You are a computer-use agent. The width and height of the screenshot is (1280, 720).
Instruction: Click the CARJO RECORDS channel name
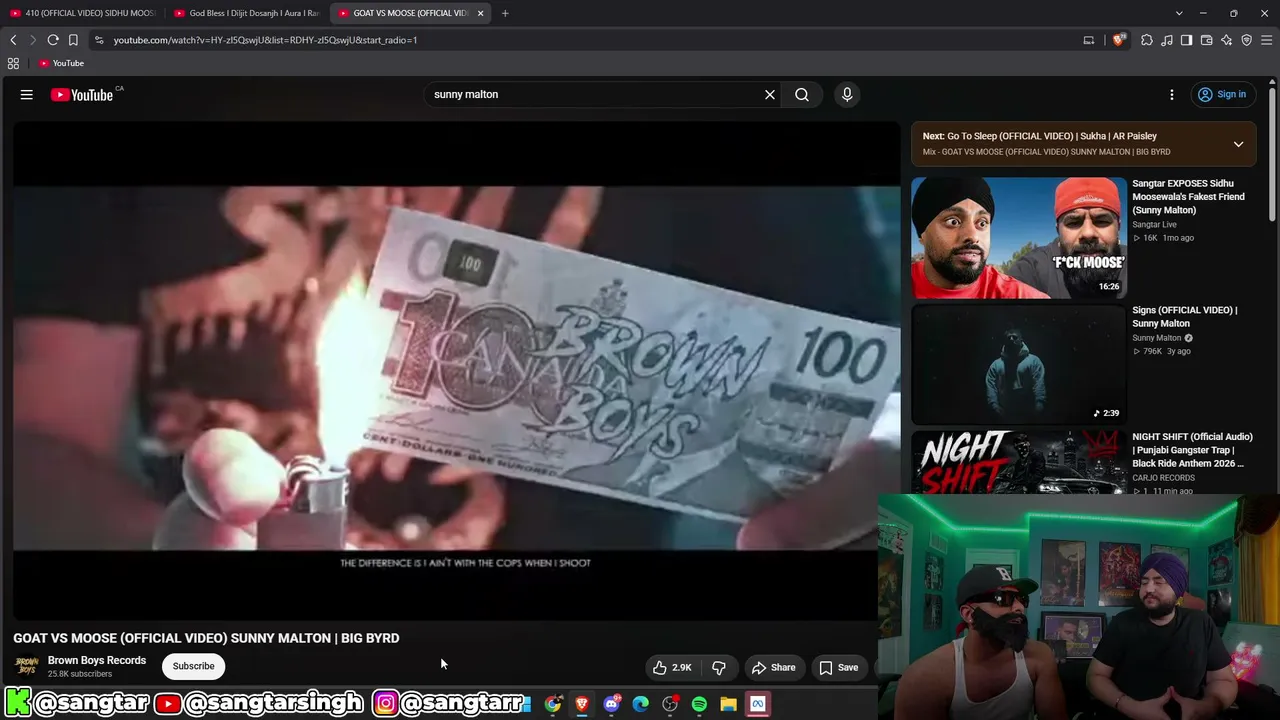point(1163,478)
